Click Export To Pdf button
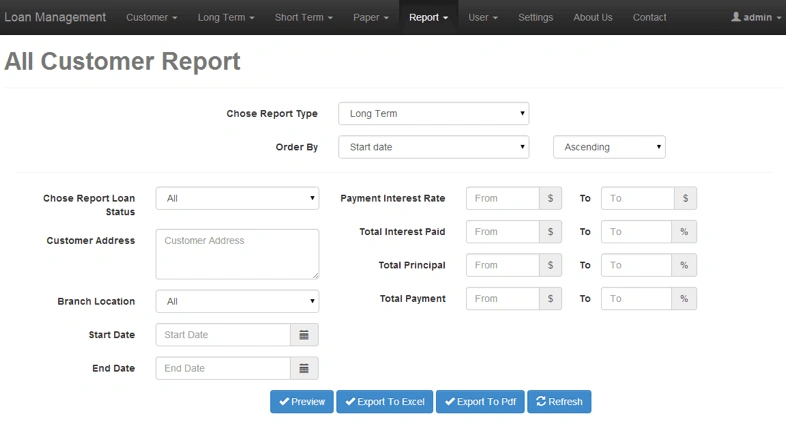 480,402
